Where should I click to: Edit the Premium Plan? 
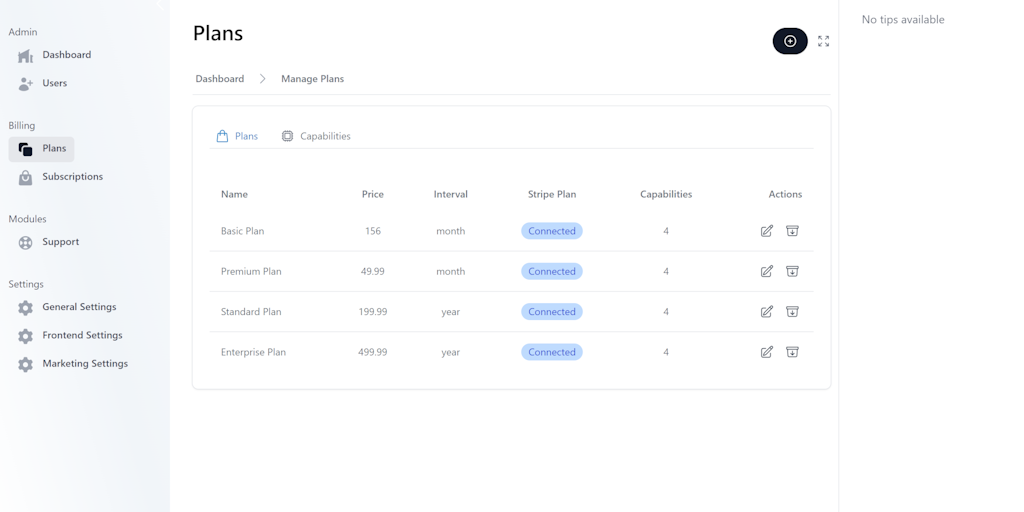tap(766, 271)
